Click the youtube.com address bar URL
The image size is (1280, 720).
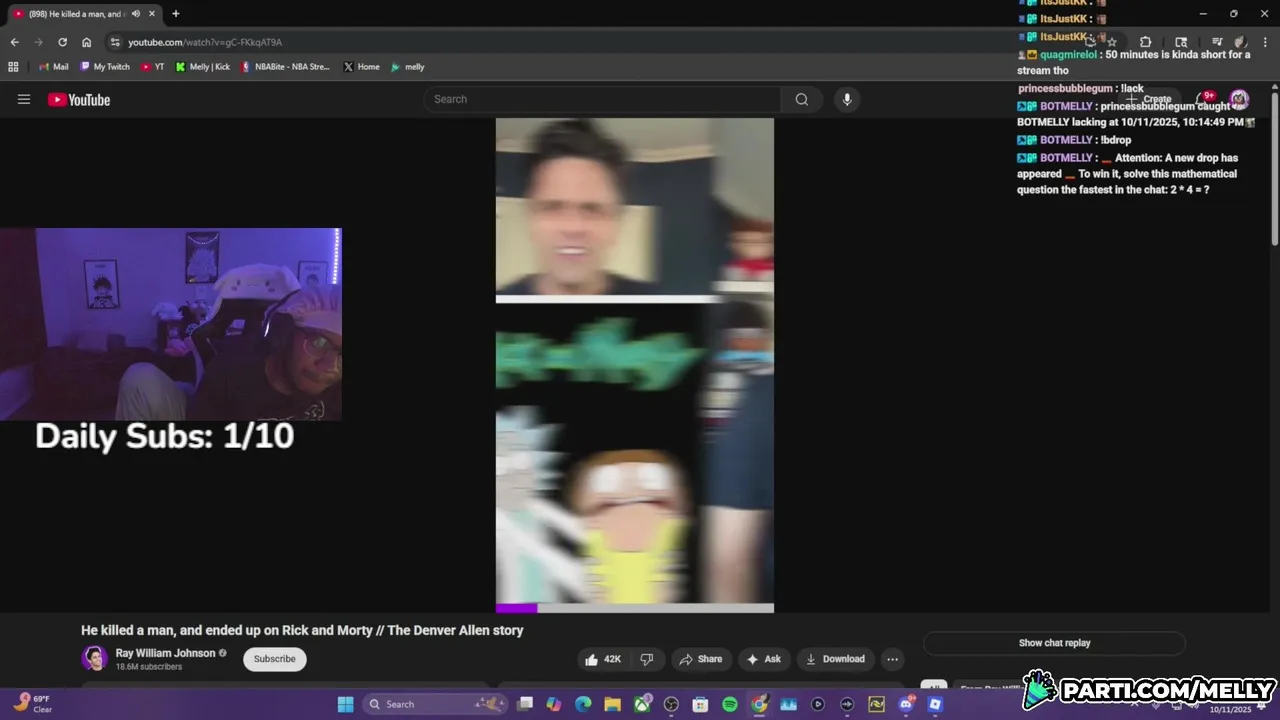(205, 42)
